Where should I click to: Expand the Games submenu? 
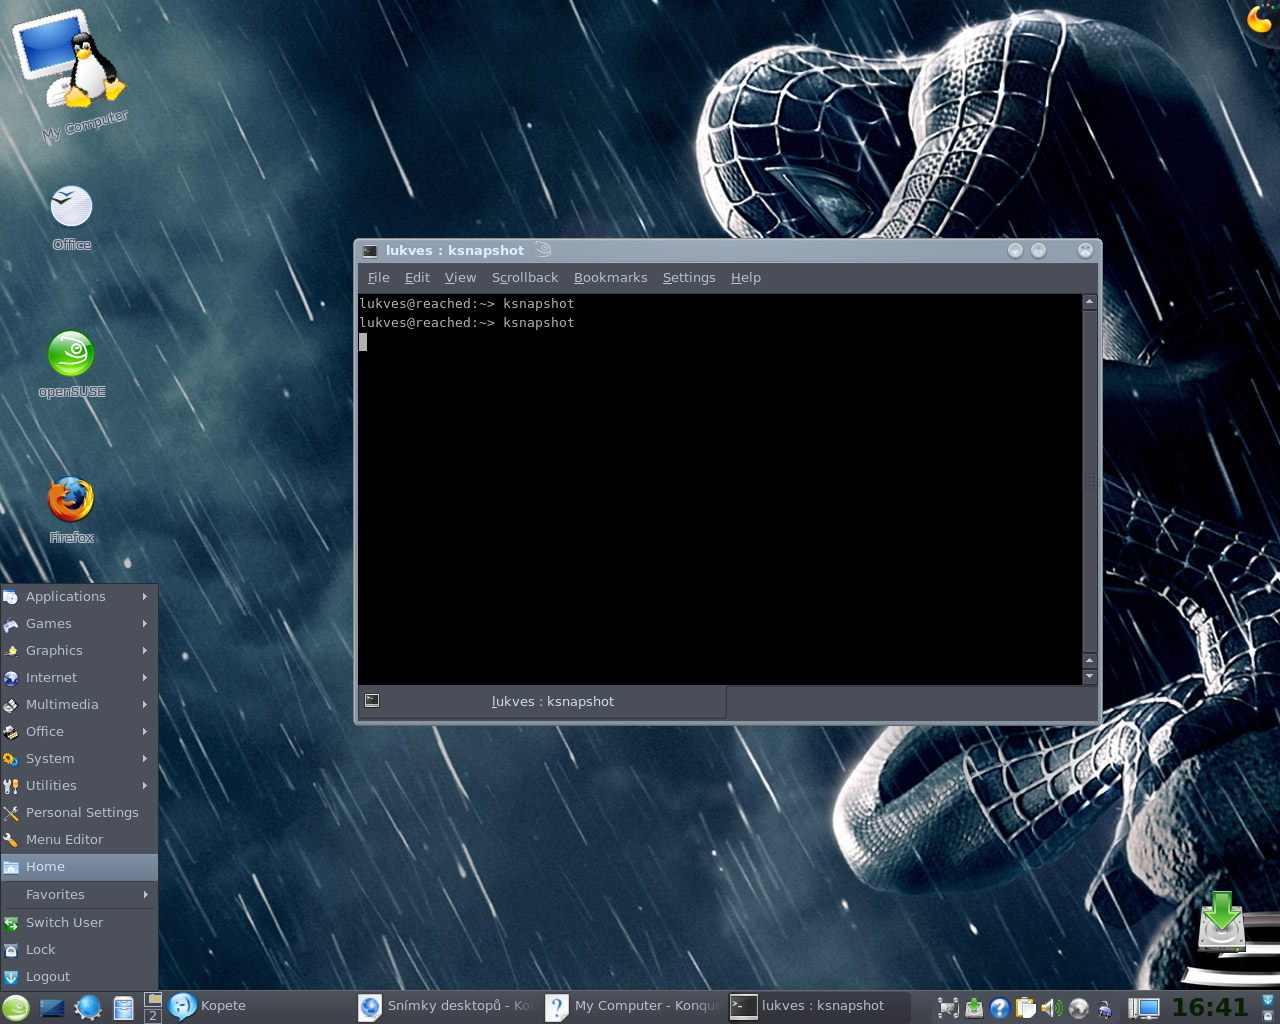point(79,624)
